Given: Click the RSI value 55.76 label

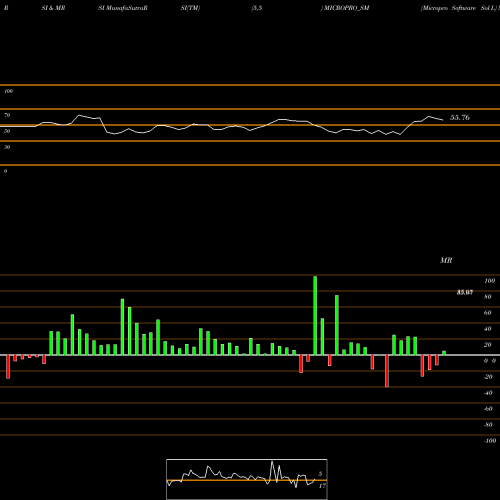Looking at the screenshot, I should [460, 118].
